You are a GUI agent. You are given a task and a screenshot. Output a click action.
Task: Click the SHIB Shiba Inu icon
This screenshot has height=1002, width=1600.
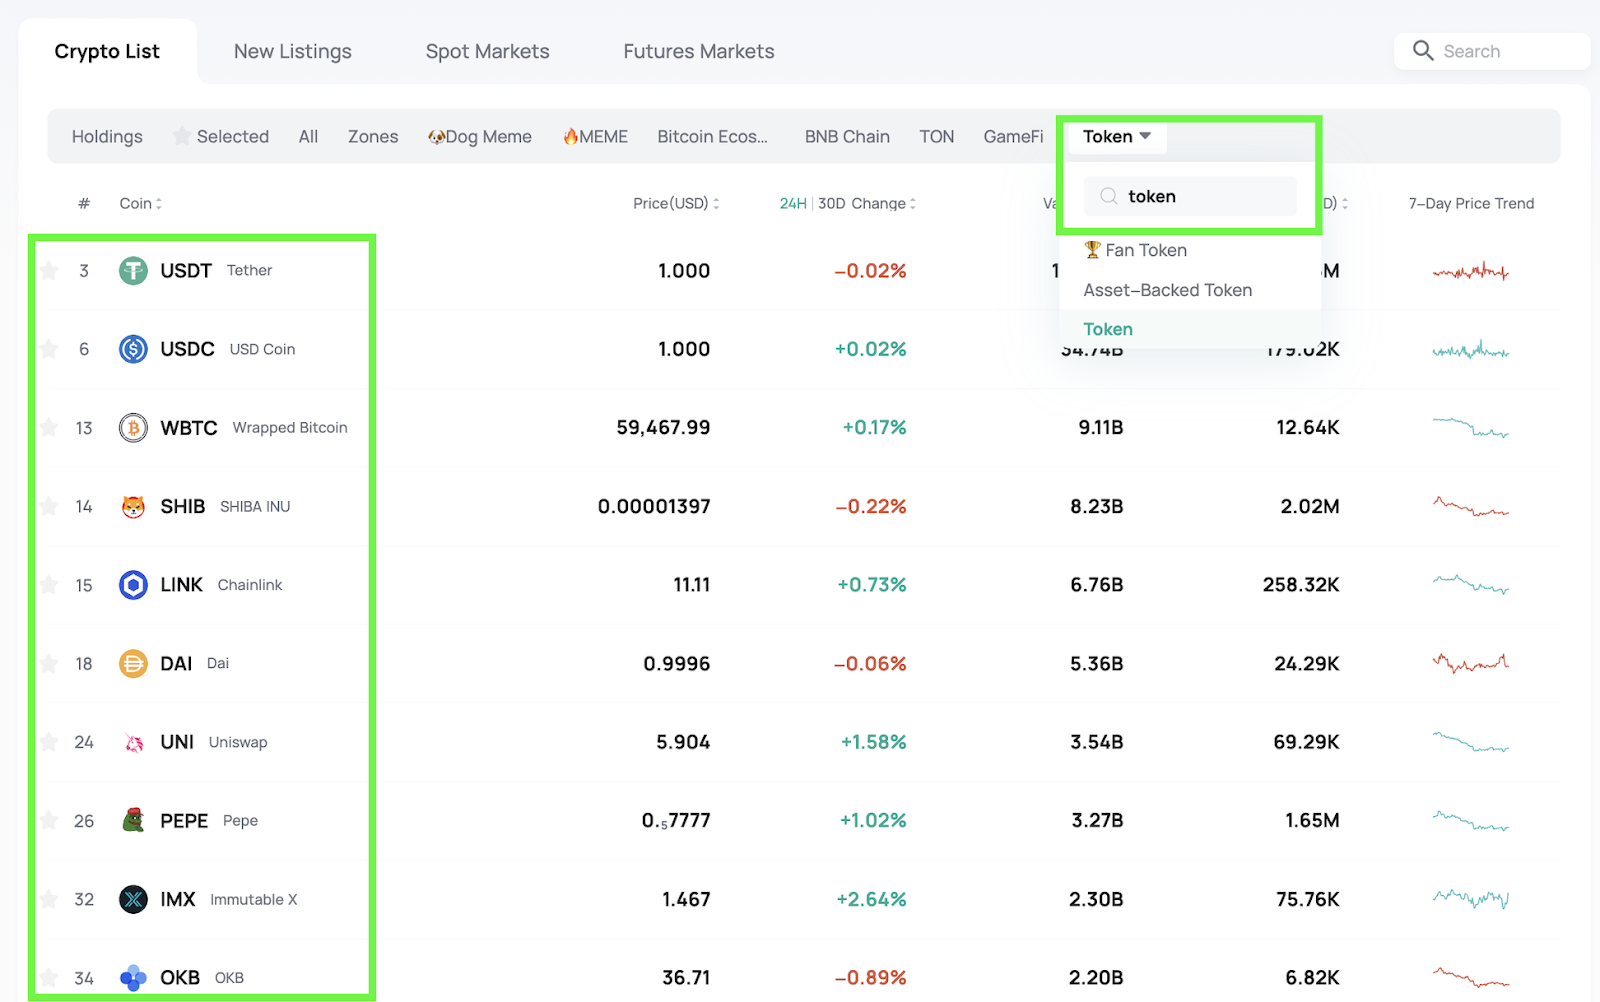(x=133, y=507)
